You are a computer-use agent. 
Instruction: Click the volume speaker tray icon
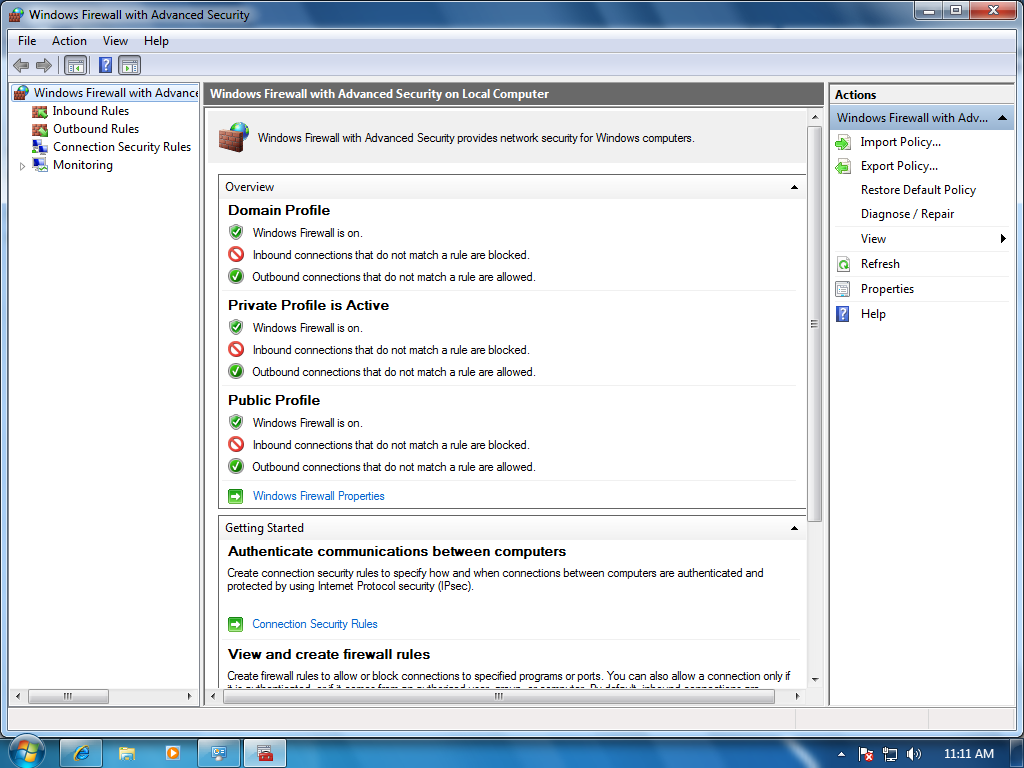pos(914,754)
